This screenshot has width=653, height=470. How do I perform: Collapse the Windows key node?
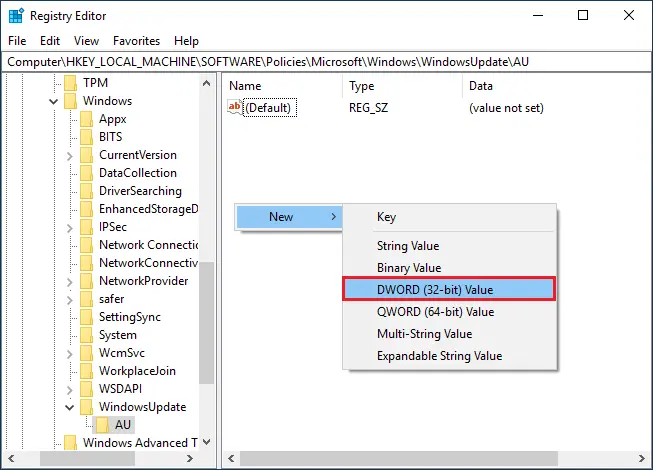54,101
